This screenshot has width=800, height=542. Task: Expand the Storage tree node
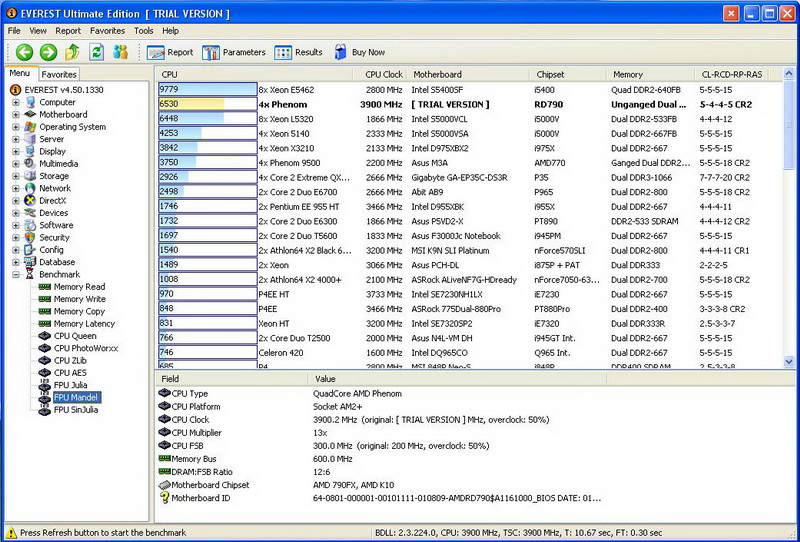coord(16,176)
